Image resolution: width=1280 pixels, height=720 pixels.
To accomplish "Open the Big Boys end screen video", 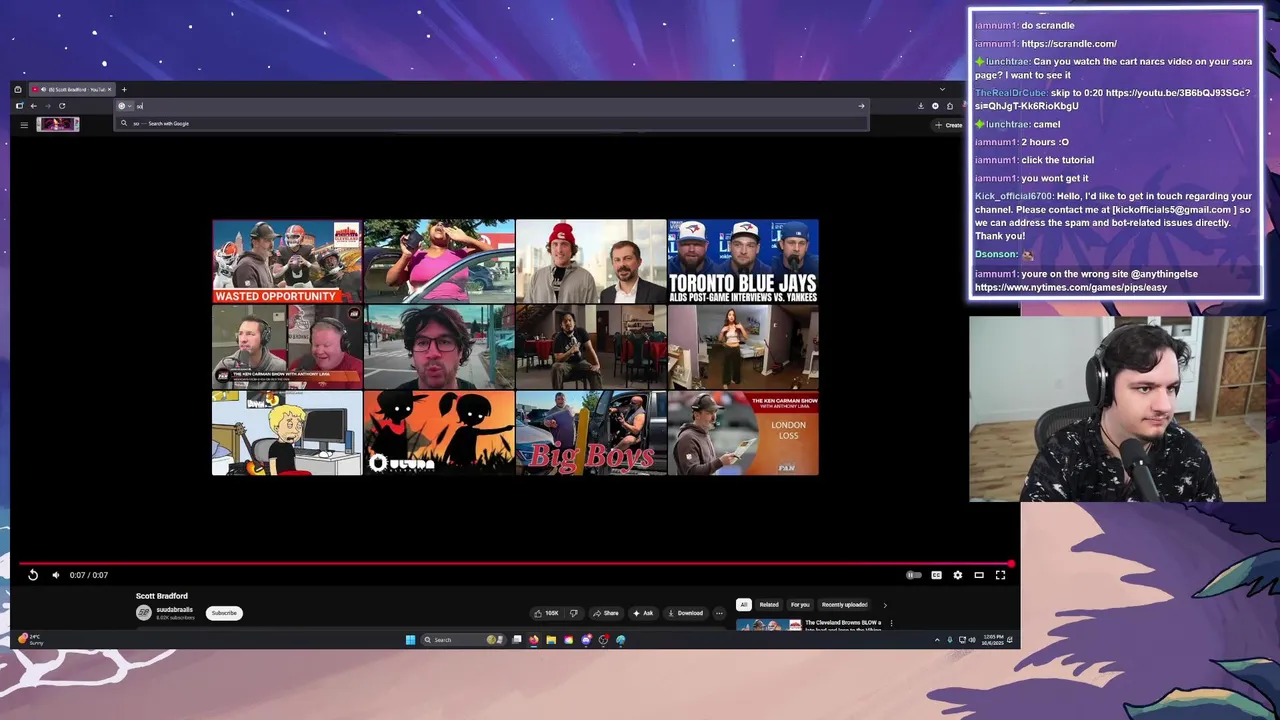I will pos(591,433).
